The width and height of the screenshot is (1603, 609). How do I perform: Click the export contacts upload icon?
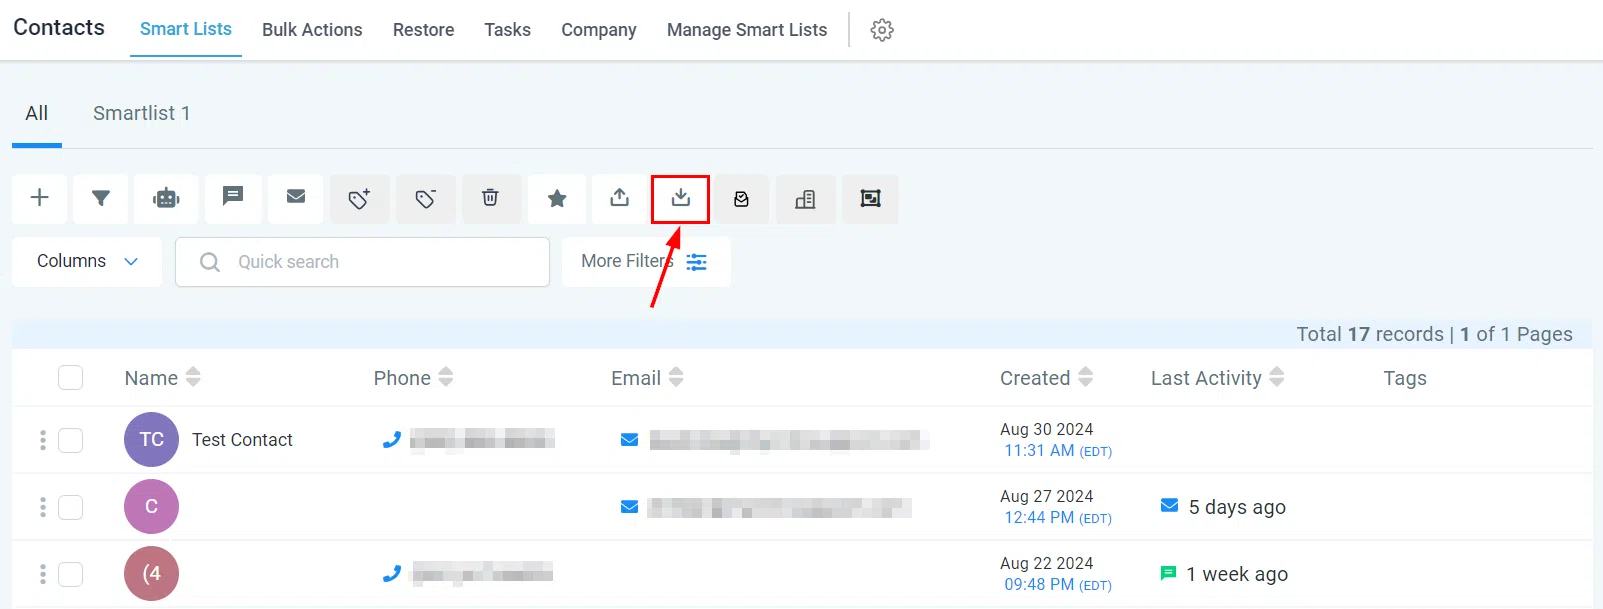pos(620,198)
